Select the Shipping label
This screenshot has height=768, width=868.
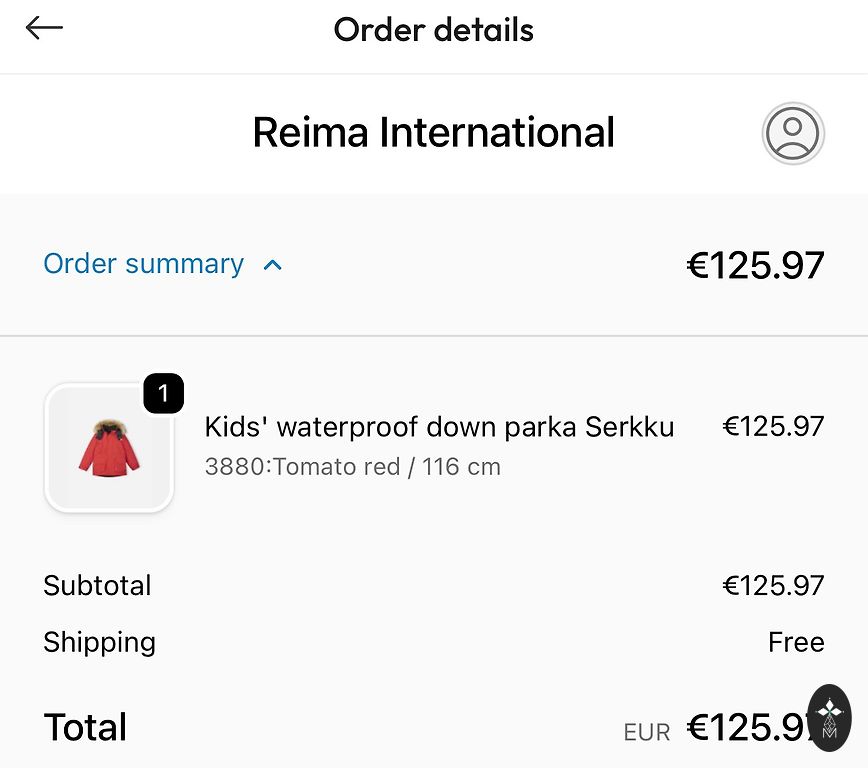[99, 642]
